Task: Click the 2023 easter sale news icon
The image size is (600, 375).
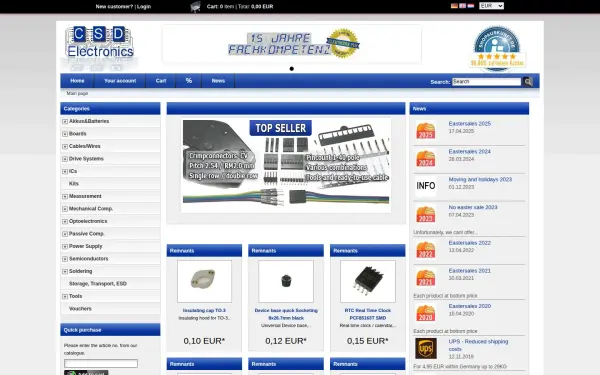Action: pyautogui.click(x=426, y=215)
